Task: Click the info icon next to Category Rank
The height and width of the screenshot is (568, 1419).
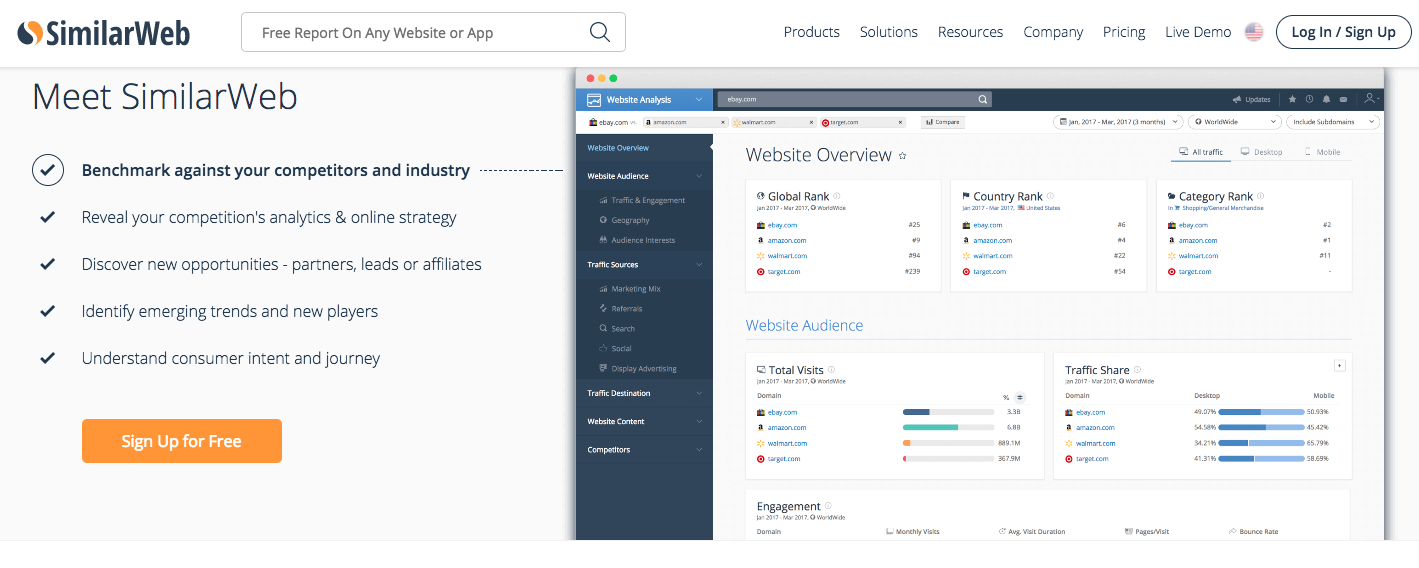Action: [1261, 196]
